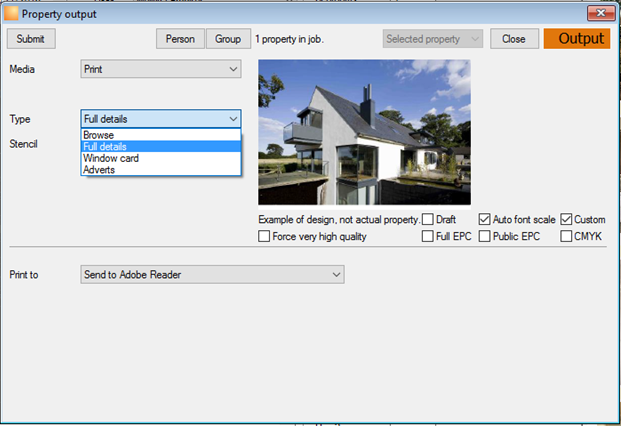
Task: Open the Media dropdown
Action: click(x=161, y=69)
